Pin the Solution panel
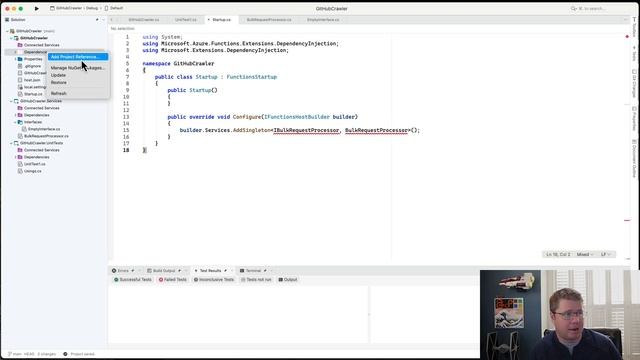Viewport: 640px width, 360px height. point(97,20)
